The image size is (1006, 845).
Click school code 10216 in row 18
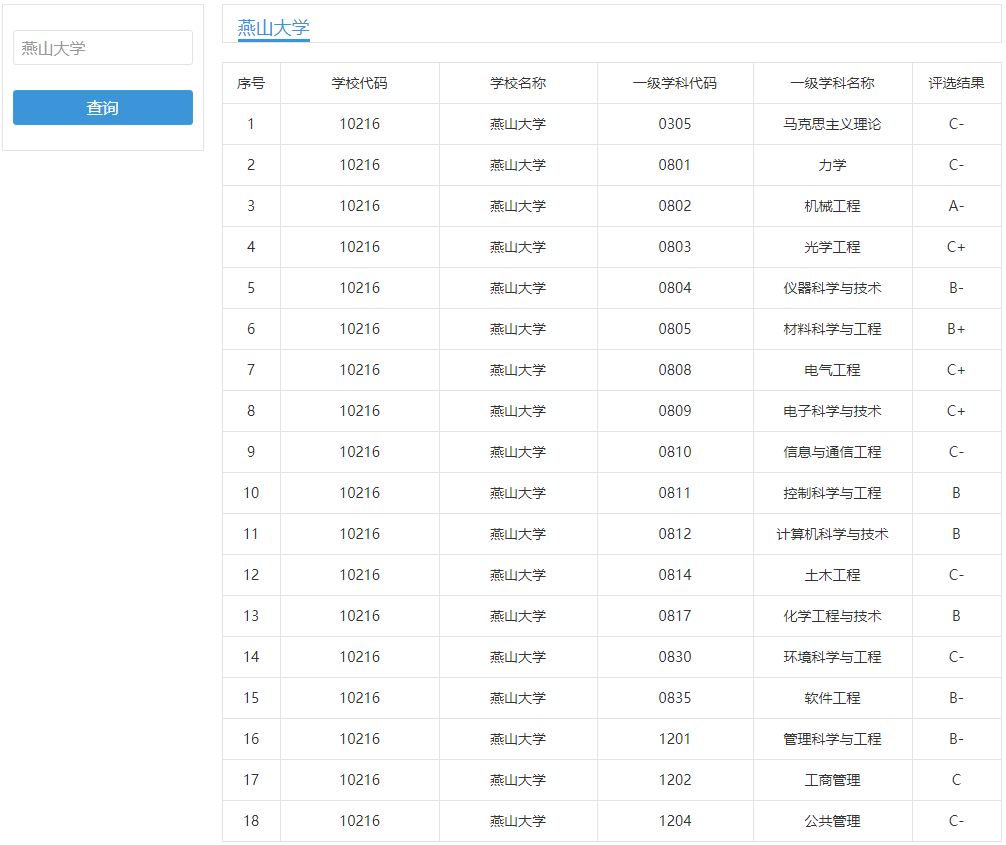359,822
